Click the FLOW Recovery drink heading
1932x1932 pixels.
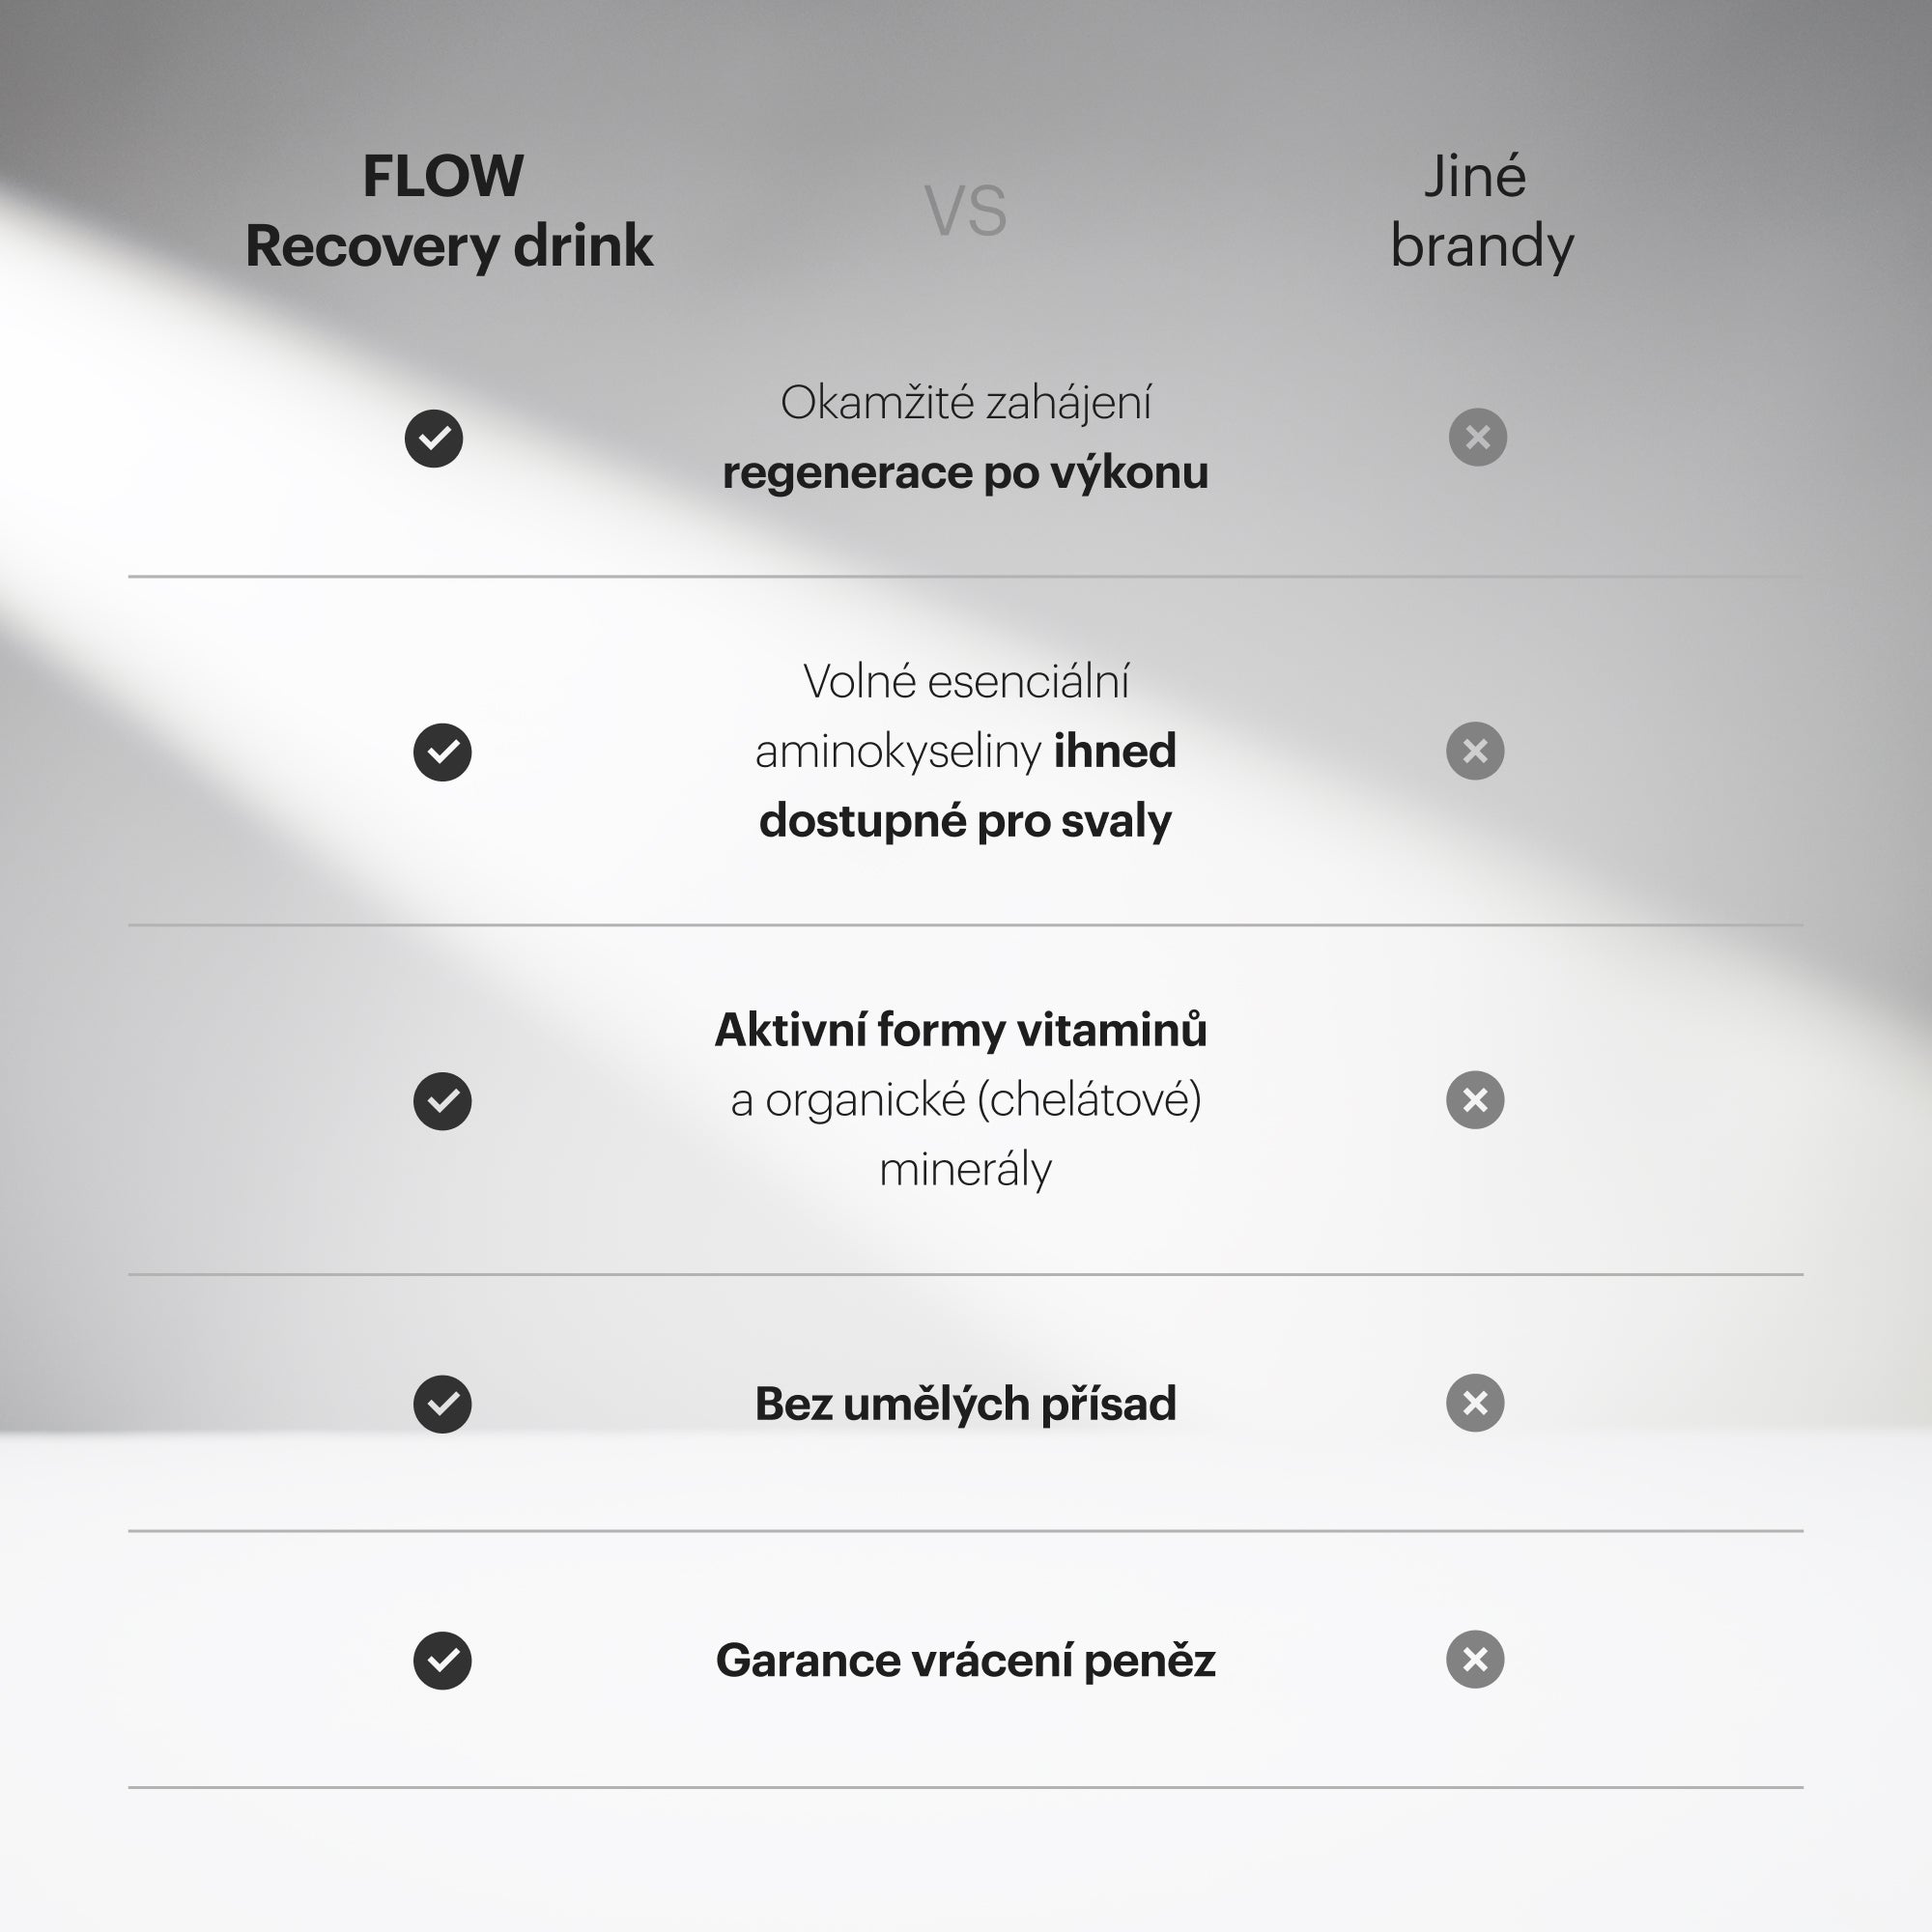tap(448, 211)
